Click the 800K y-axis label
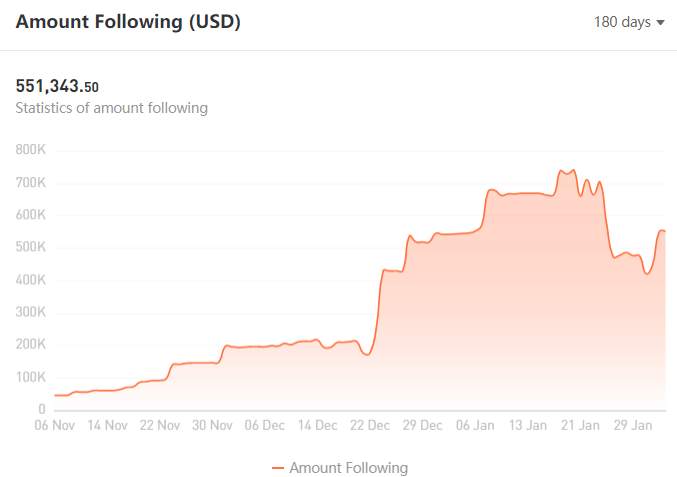 30,149
